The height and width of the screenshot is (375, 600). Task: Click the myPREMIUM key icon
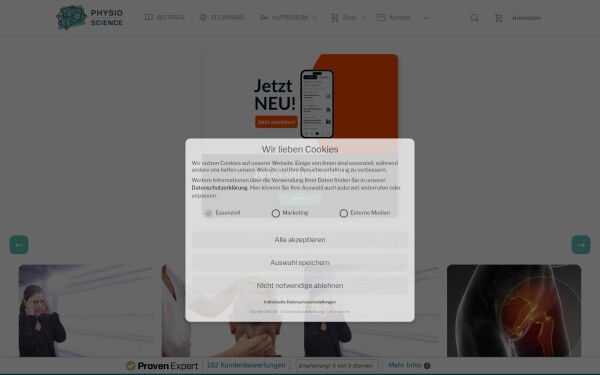click(264, 18)
